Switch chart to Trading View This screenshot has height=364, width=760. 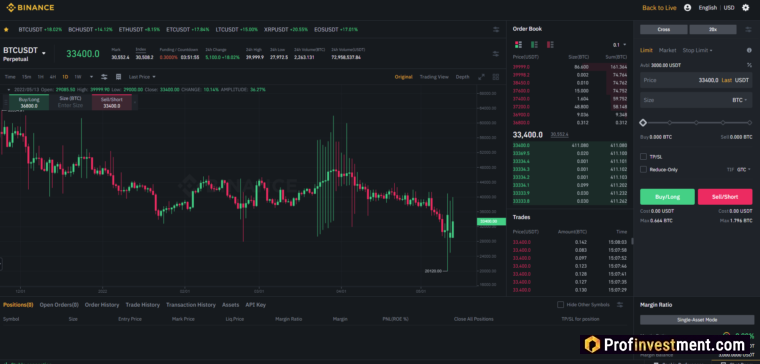[x=434, y=77]
